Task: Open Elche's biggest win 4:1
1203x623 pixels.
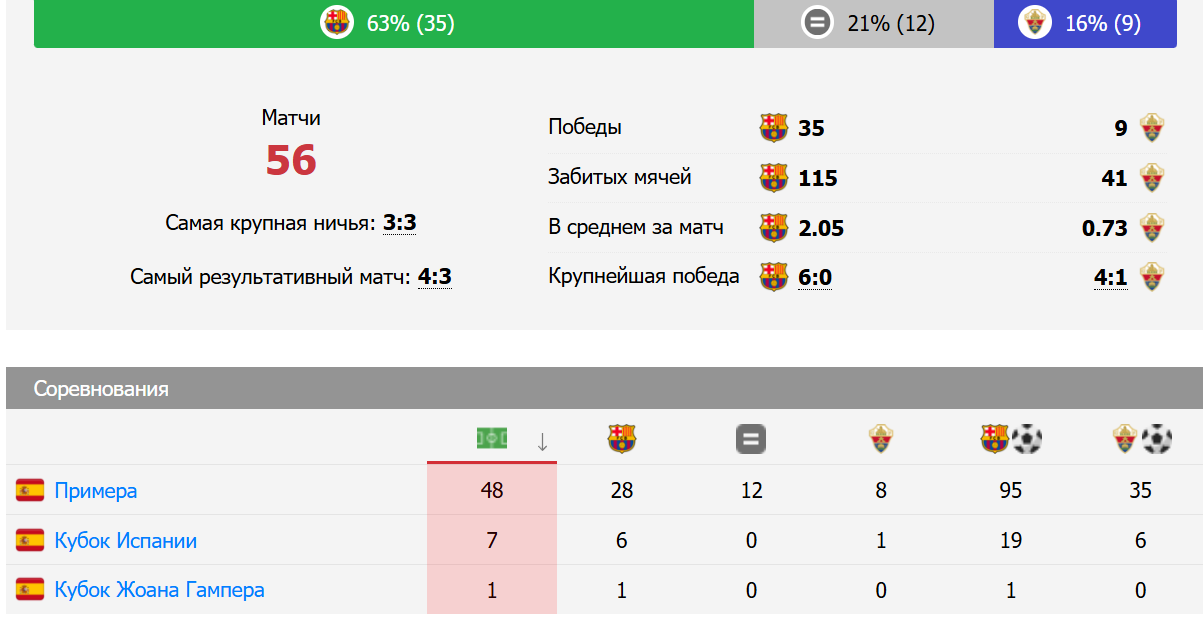Action: click(x=1110, y=278)
